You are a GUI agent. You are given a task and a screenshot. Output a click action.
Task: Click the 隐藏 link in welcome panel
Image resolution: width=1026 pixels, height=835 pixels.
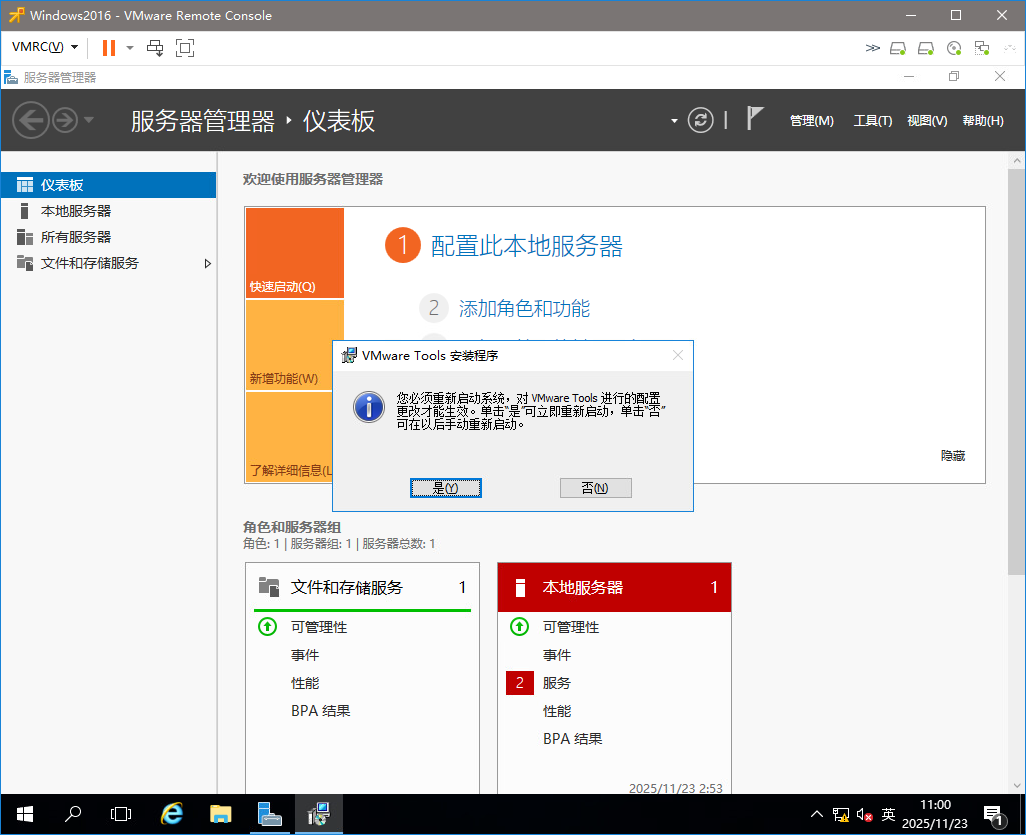[953, 455]
